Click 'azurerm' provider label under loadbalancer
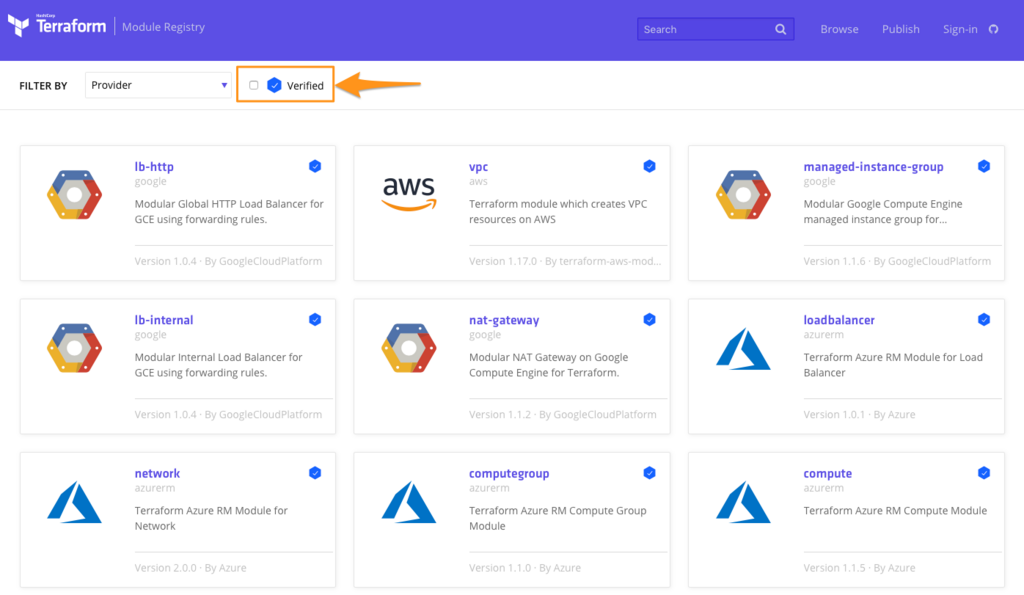Screen dimensions: 1024x595 click(x=824, y=334)
